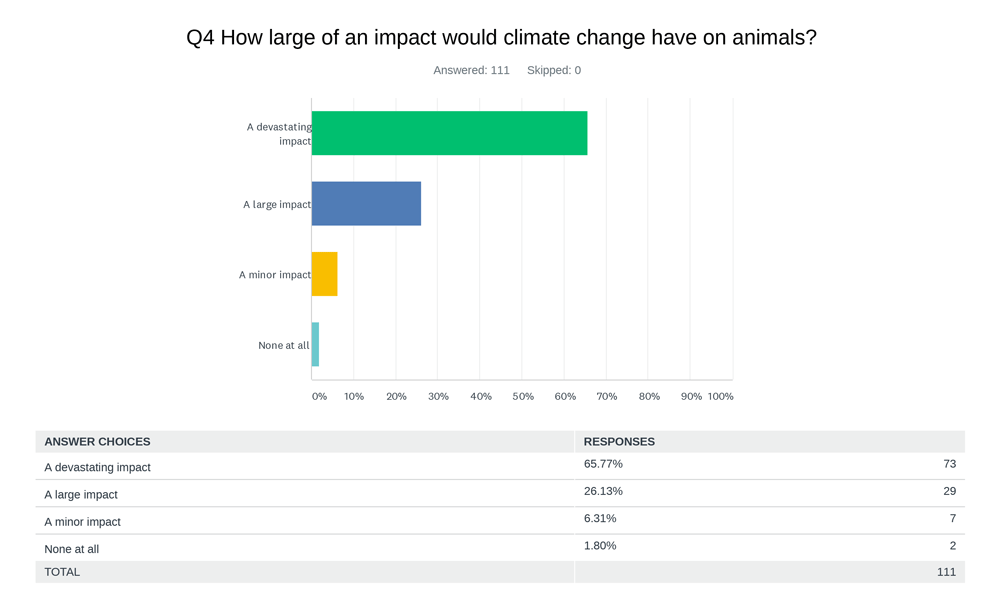Click the Q4 question title
Viewport: 1000px width, 615px height.
click(501, 38)
